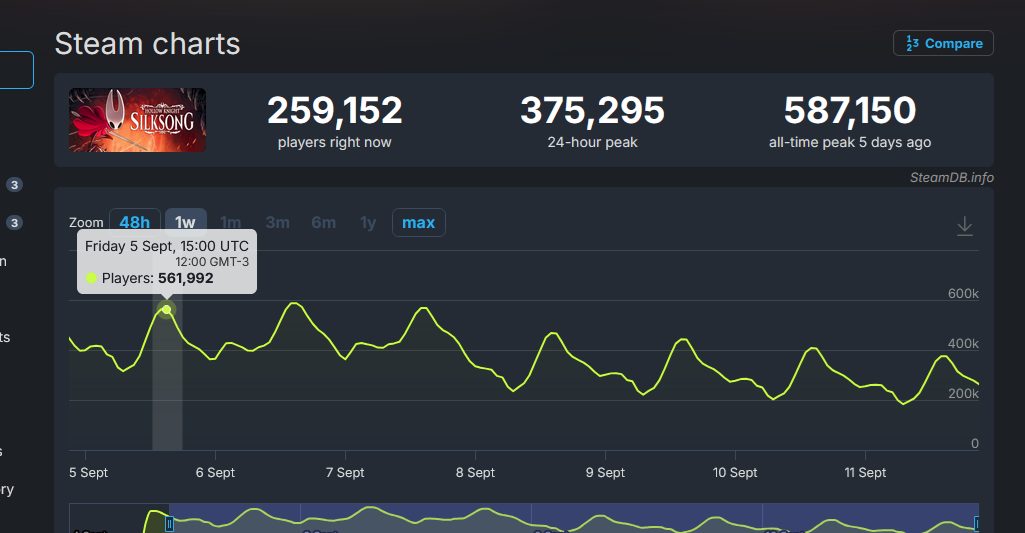Viewport: 1025px width, 533px height.
Task: Click the 200k y-axis label
Action: (x=963, y=394)
